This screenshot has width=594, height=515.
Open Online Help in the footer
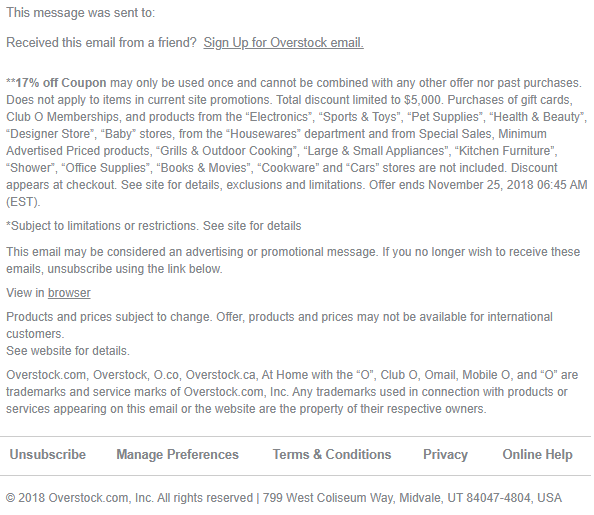(x=537, y=454)
